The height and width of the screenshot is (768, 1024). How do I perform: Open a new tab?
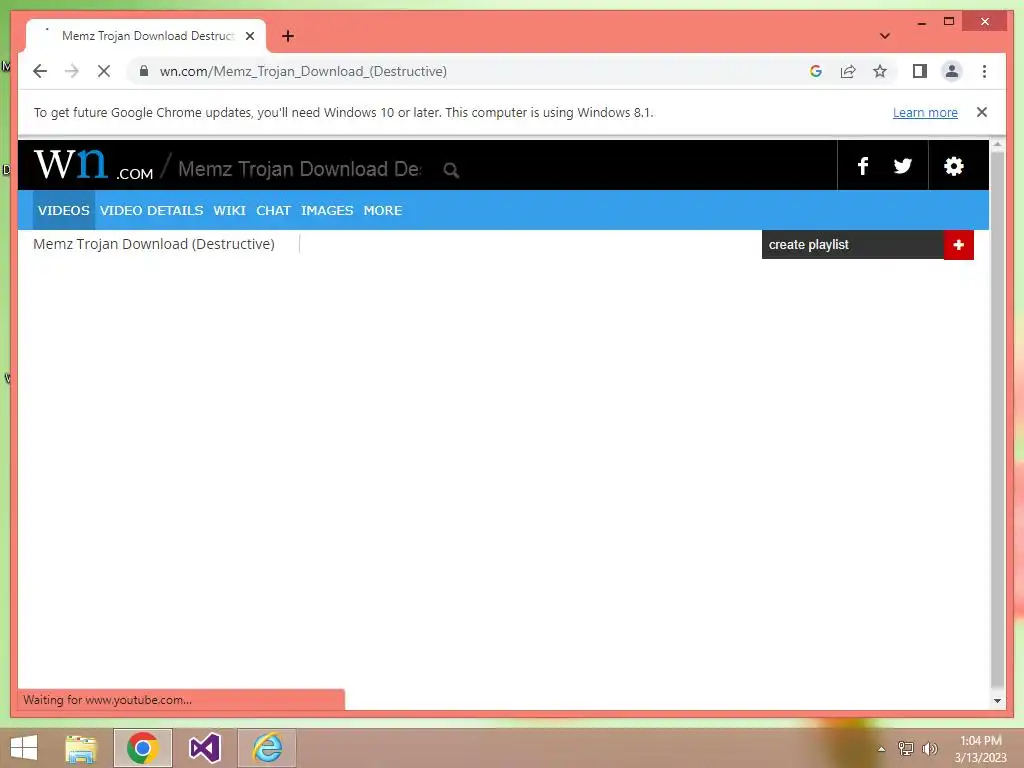(288, 36)
